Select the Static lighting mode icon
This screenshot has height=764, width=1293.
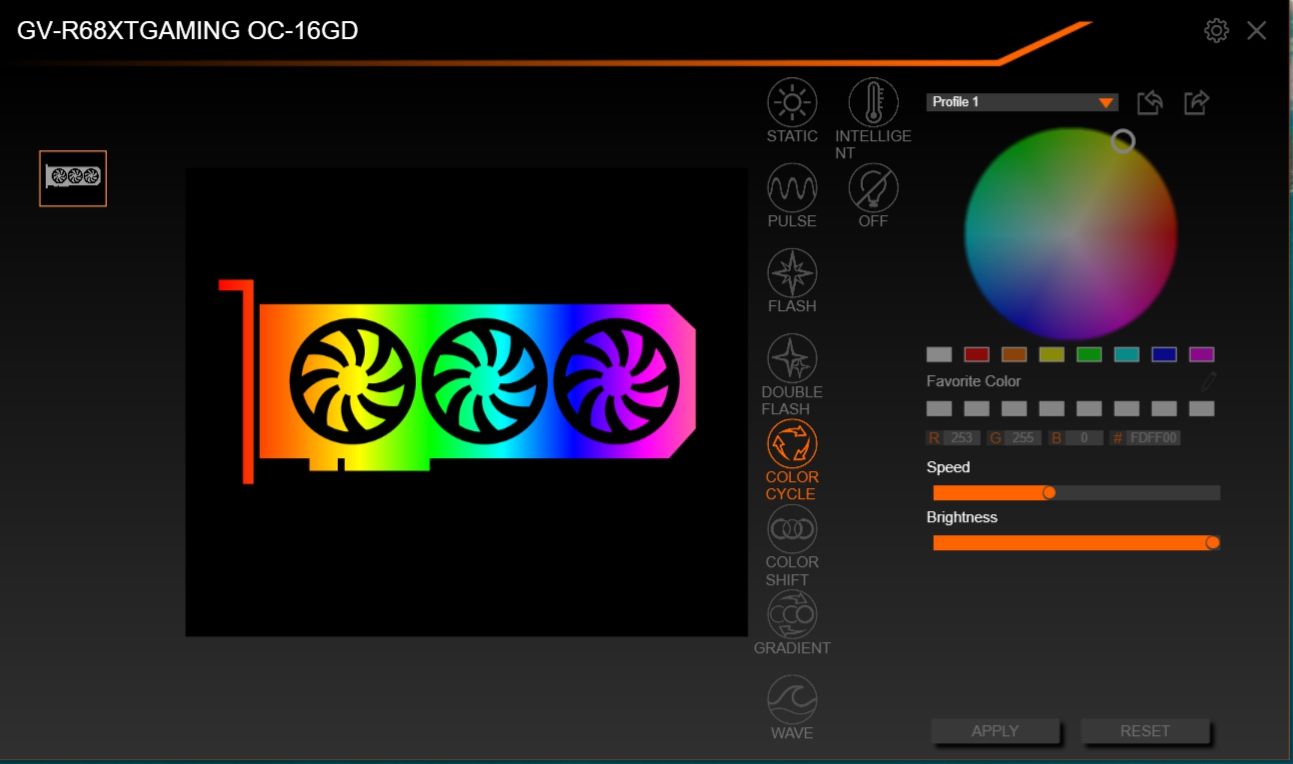(792, 103)
